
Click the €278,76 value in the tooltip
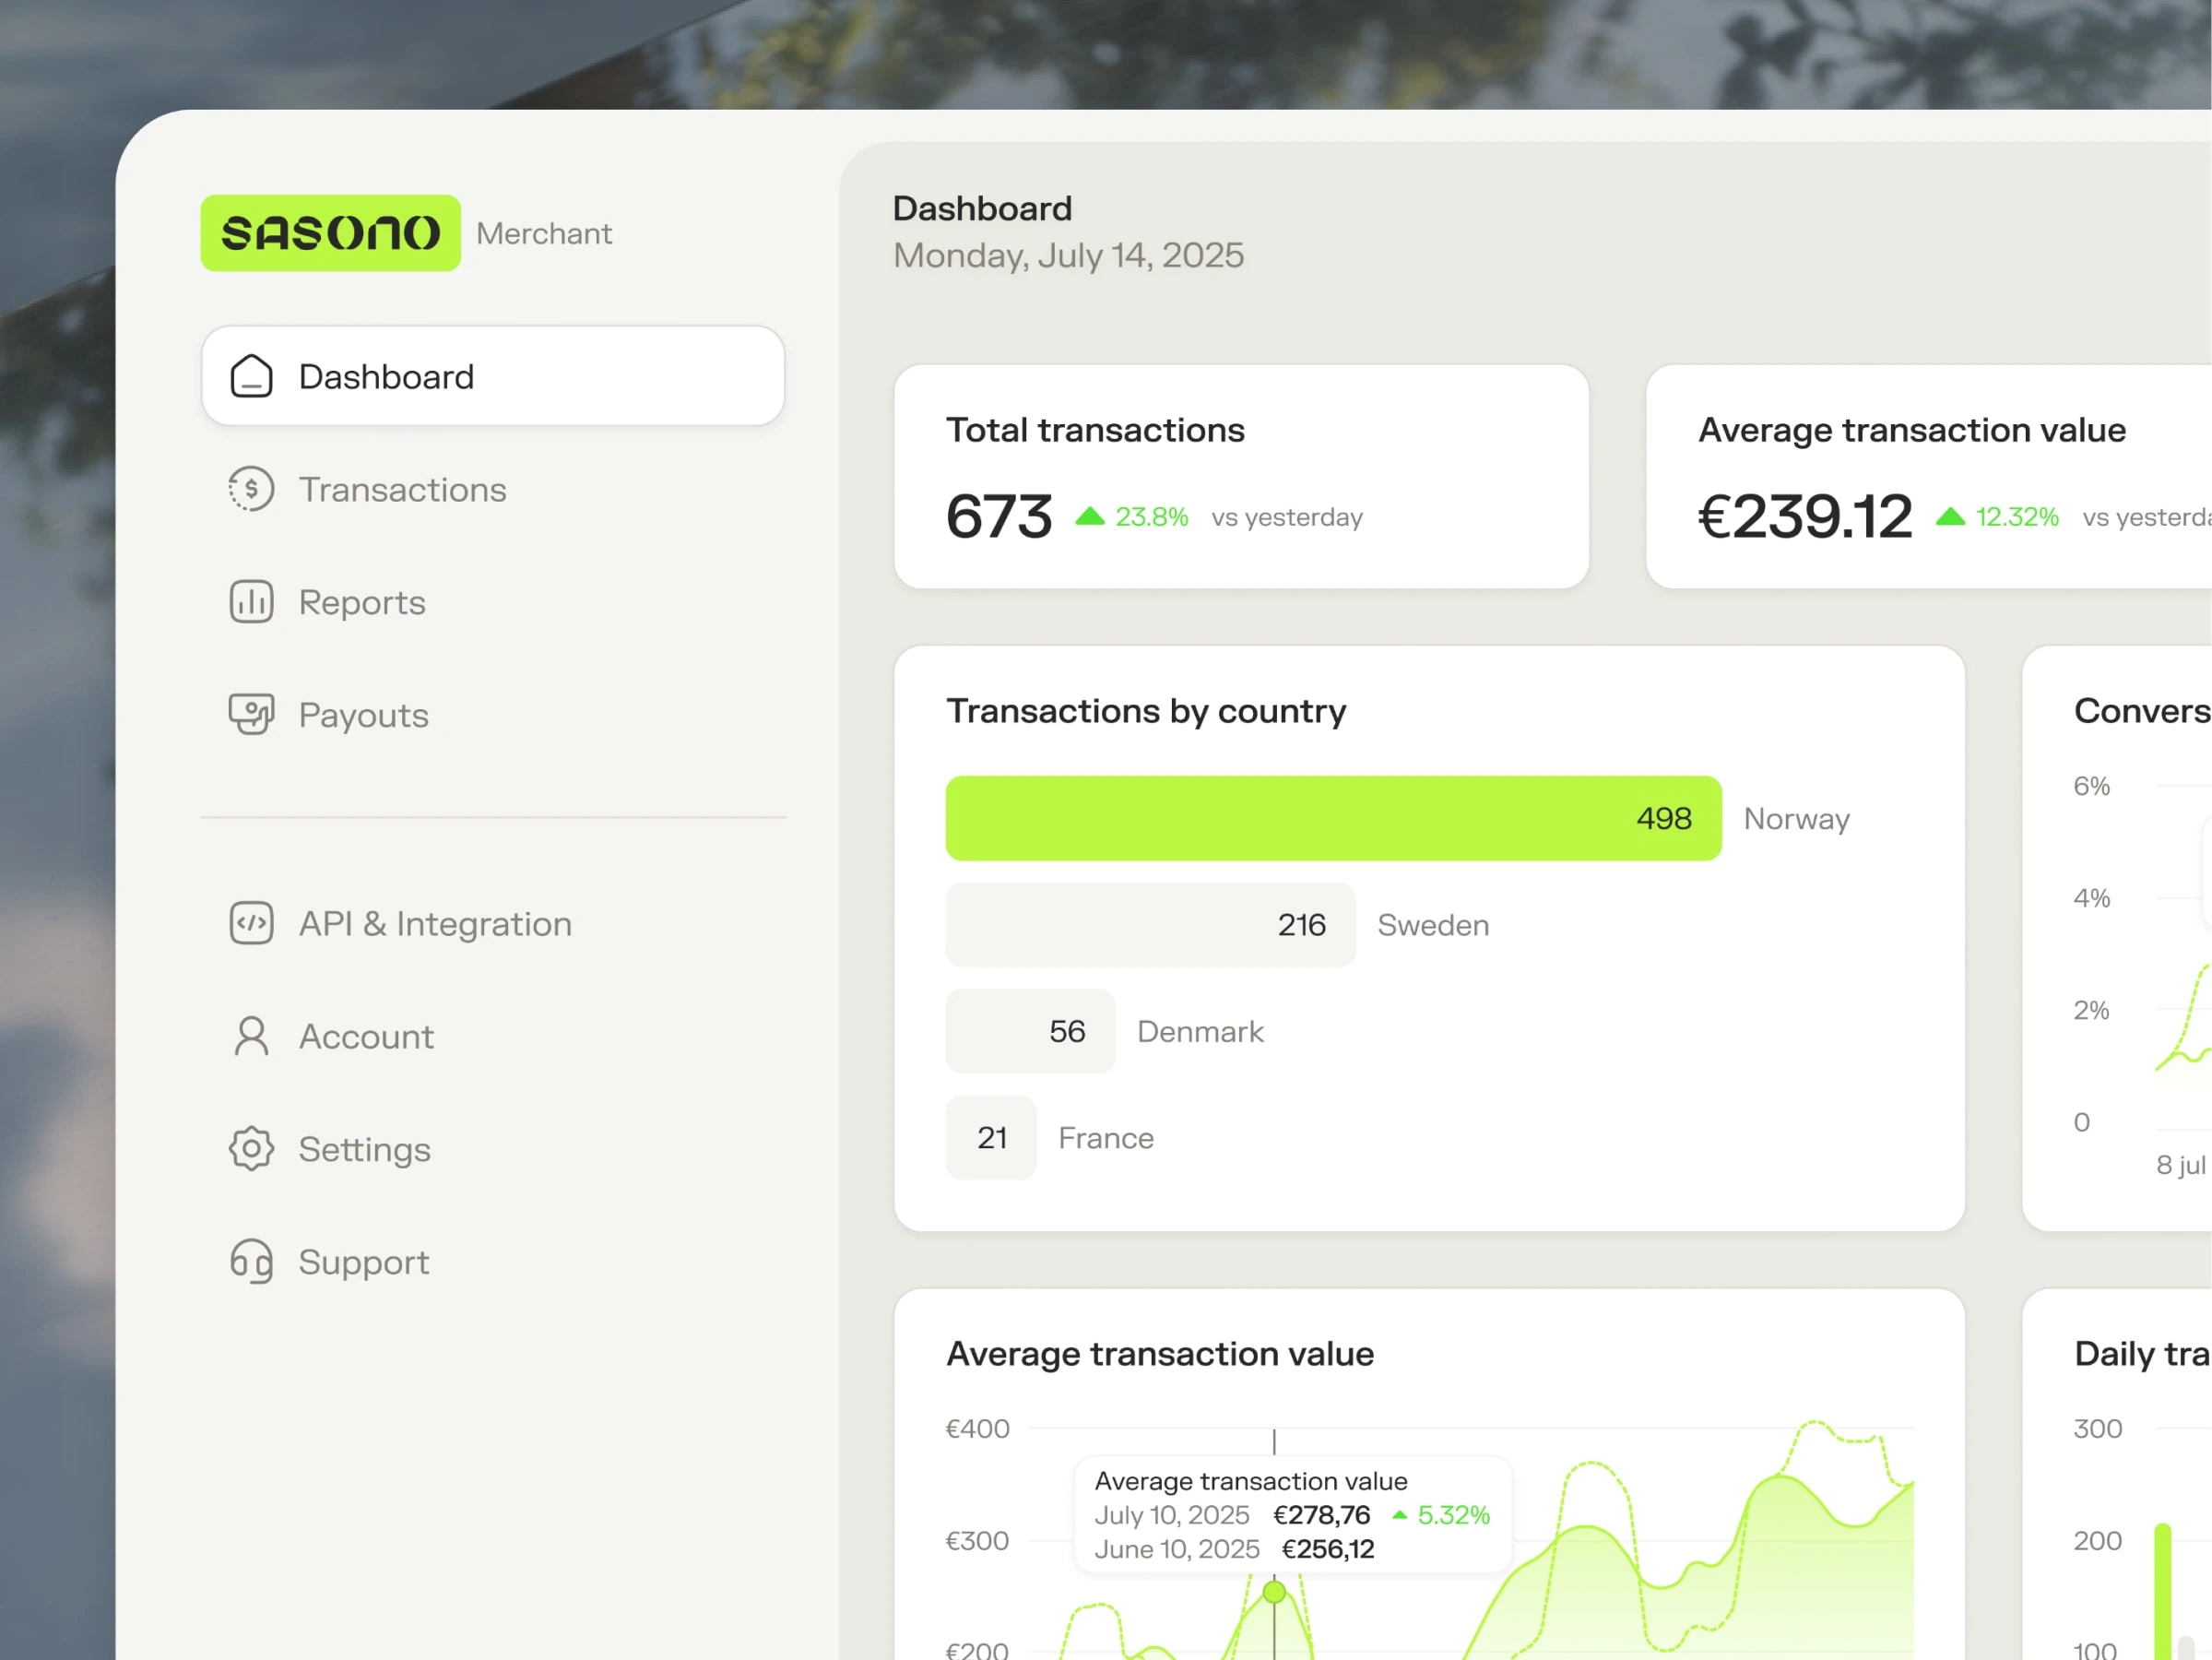[x=1321, y=1514]
